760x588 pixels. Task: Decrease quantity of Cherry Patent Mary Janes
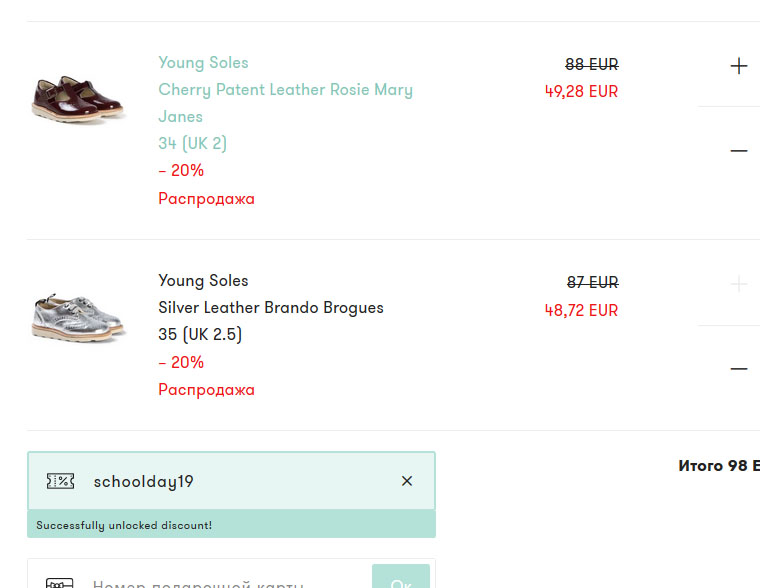click(x=739, y=151)
